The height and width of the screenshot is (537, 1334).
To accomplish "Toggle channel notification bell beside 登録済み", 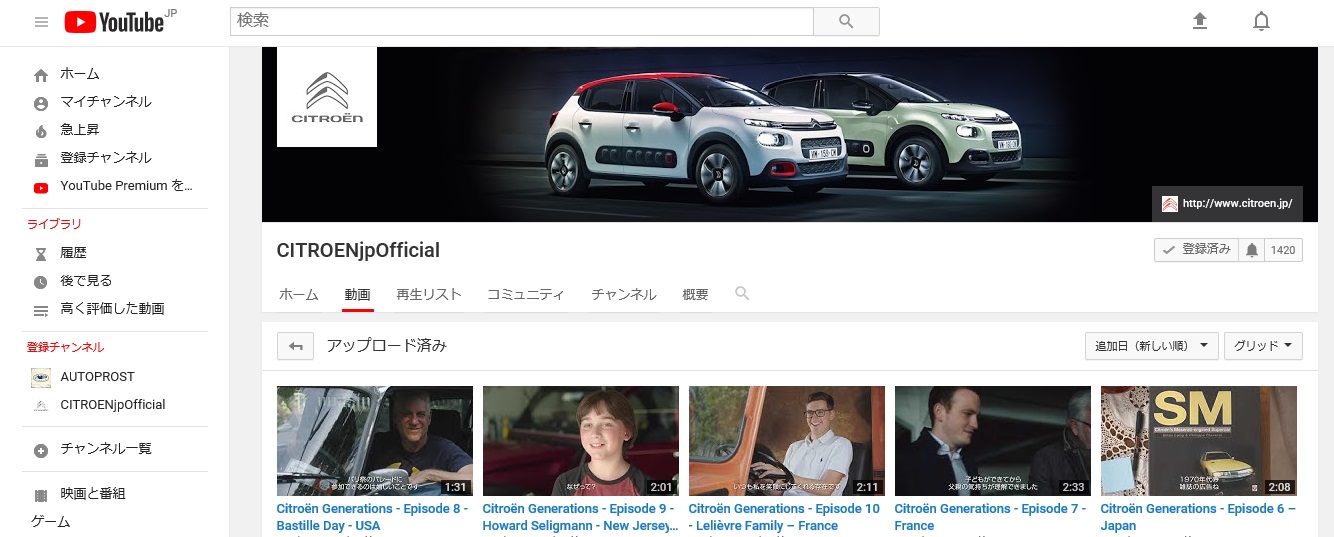I will click(1251, 250).
